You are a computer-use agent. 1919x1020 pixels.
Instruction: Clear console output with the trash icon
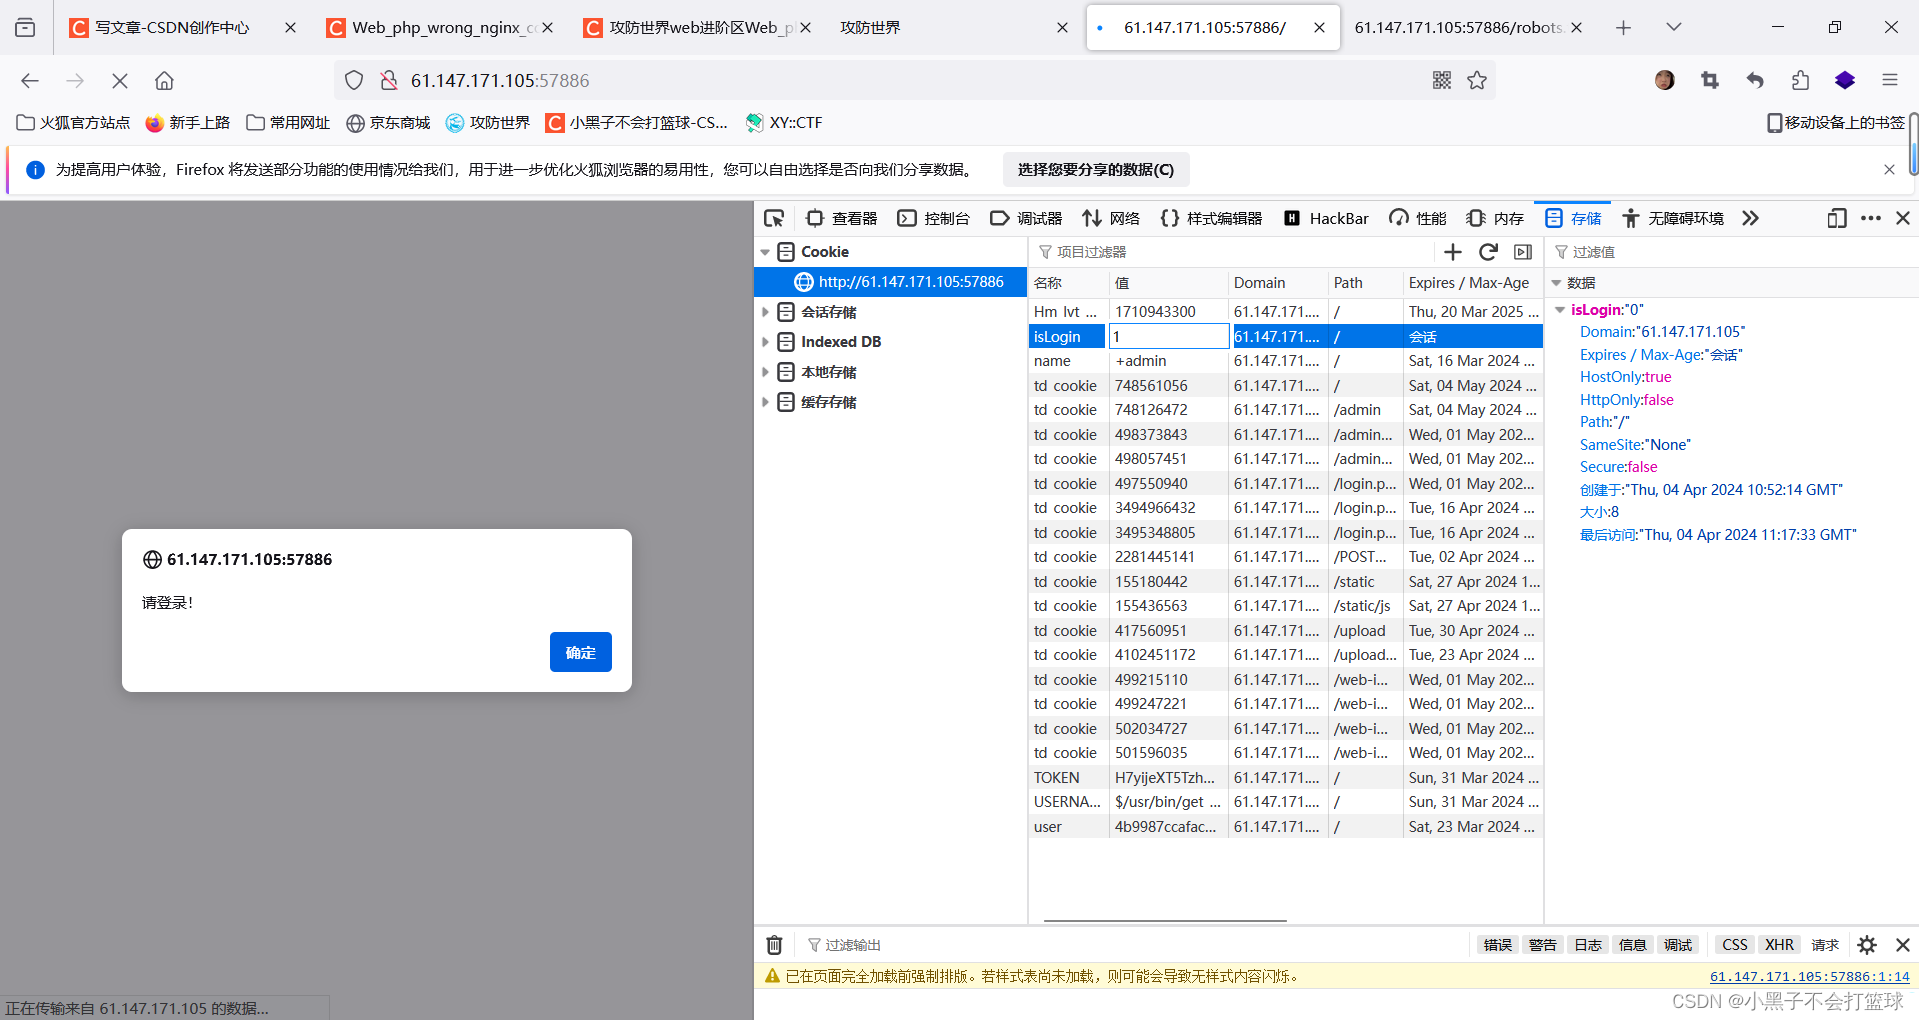point(773,944)
